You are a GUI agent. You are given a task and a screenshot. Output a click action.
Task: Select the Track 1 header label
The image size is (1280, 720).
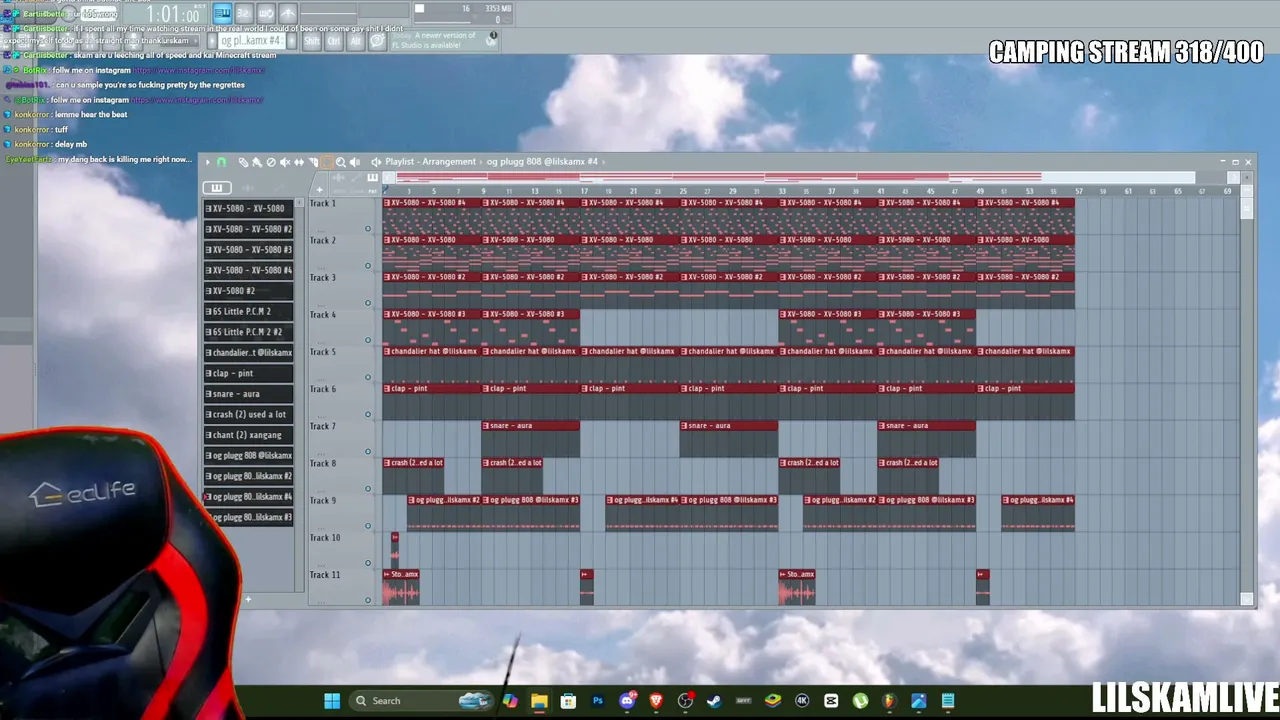[322, 204]
